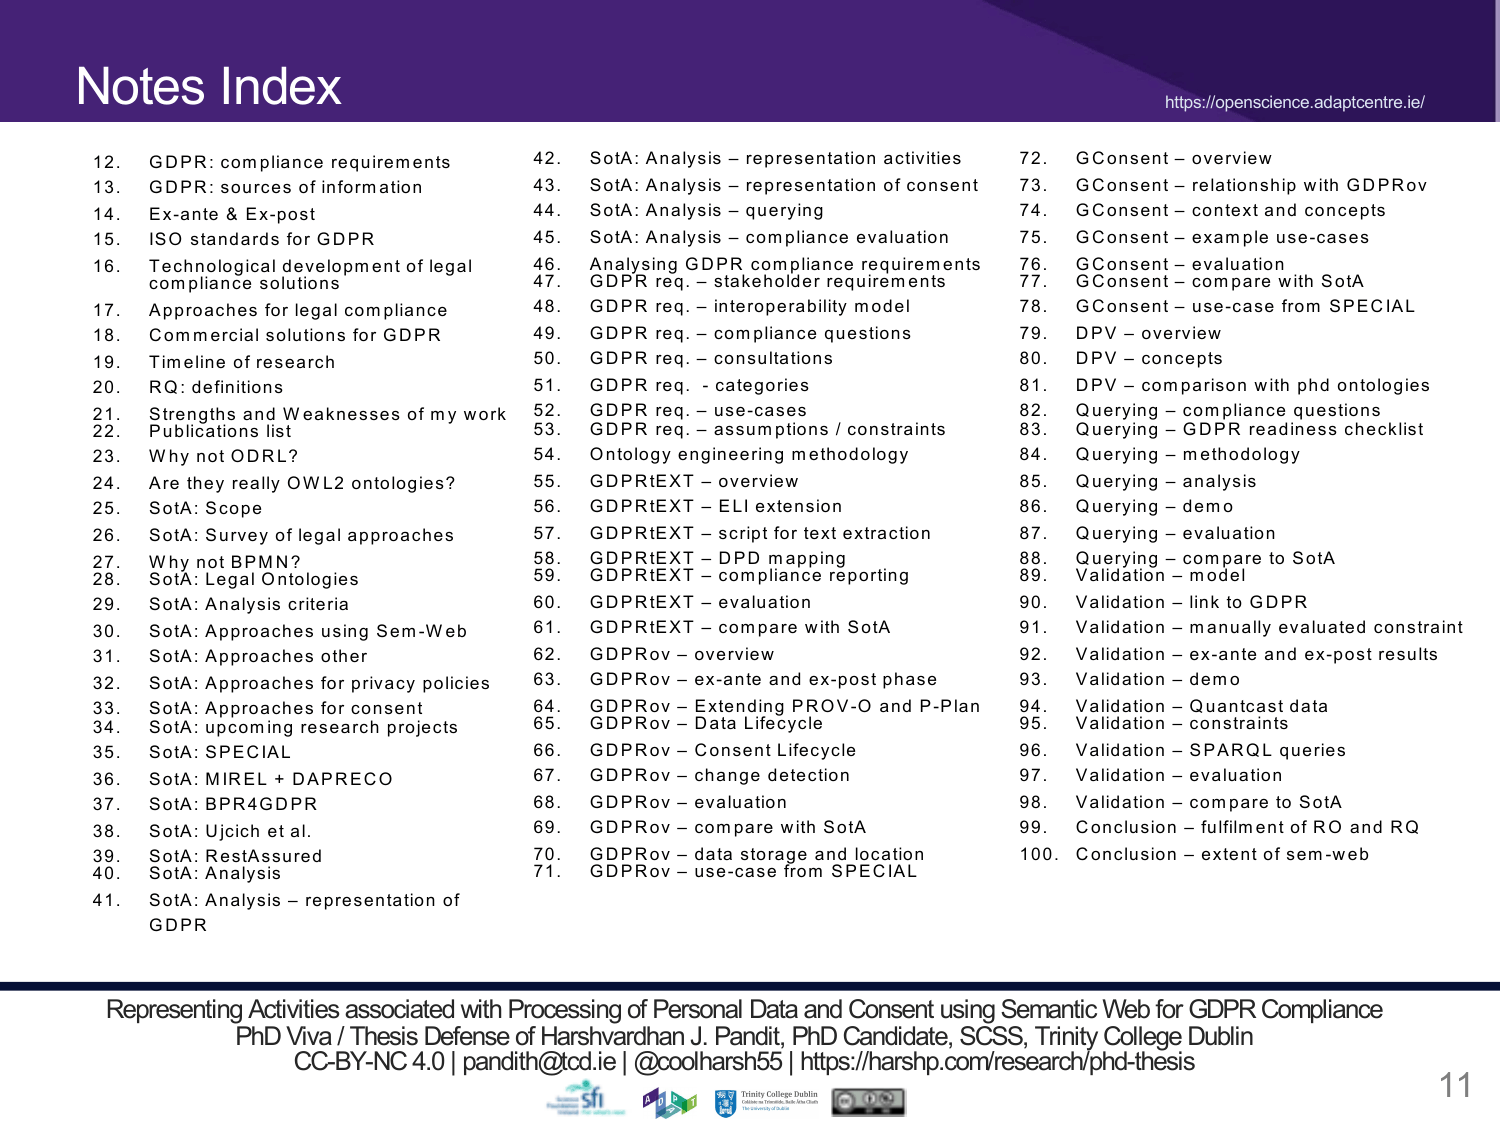Click the Trinity College Dublin logo
The height and width of the screenshot is (1125, 1500).
766,1102
